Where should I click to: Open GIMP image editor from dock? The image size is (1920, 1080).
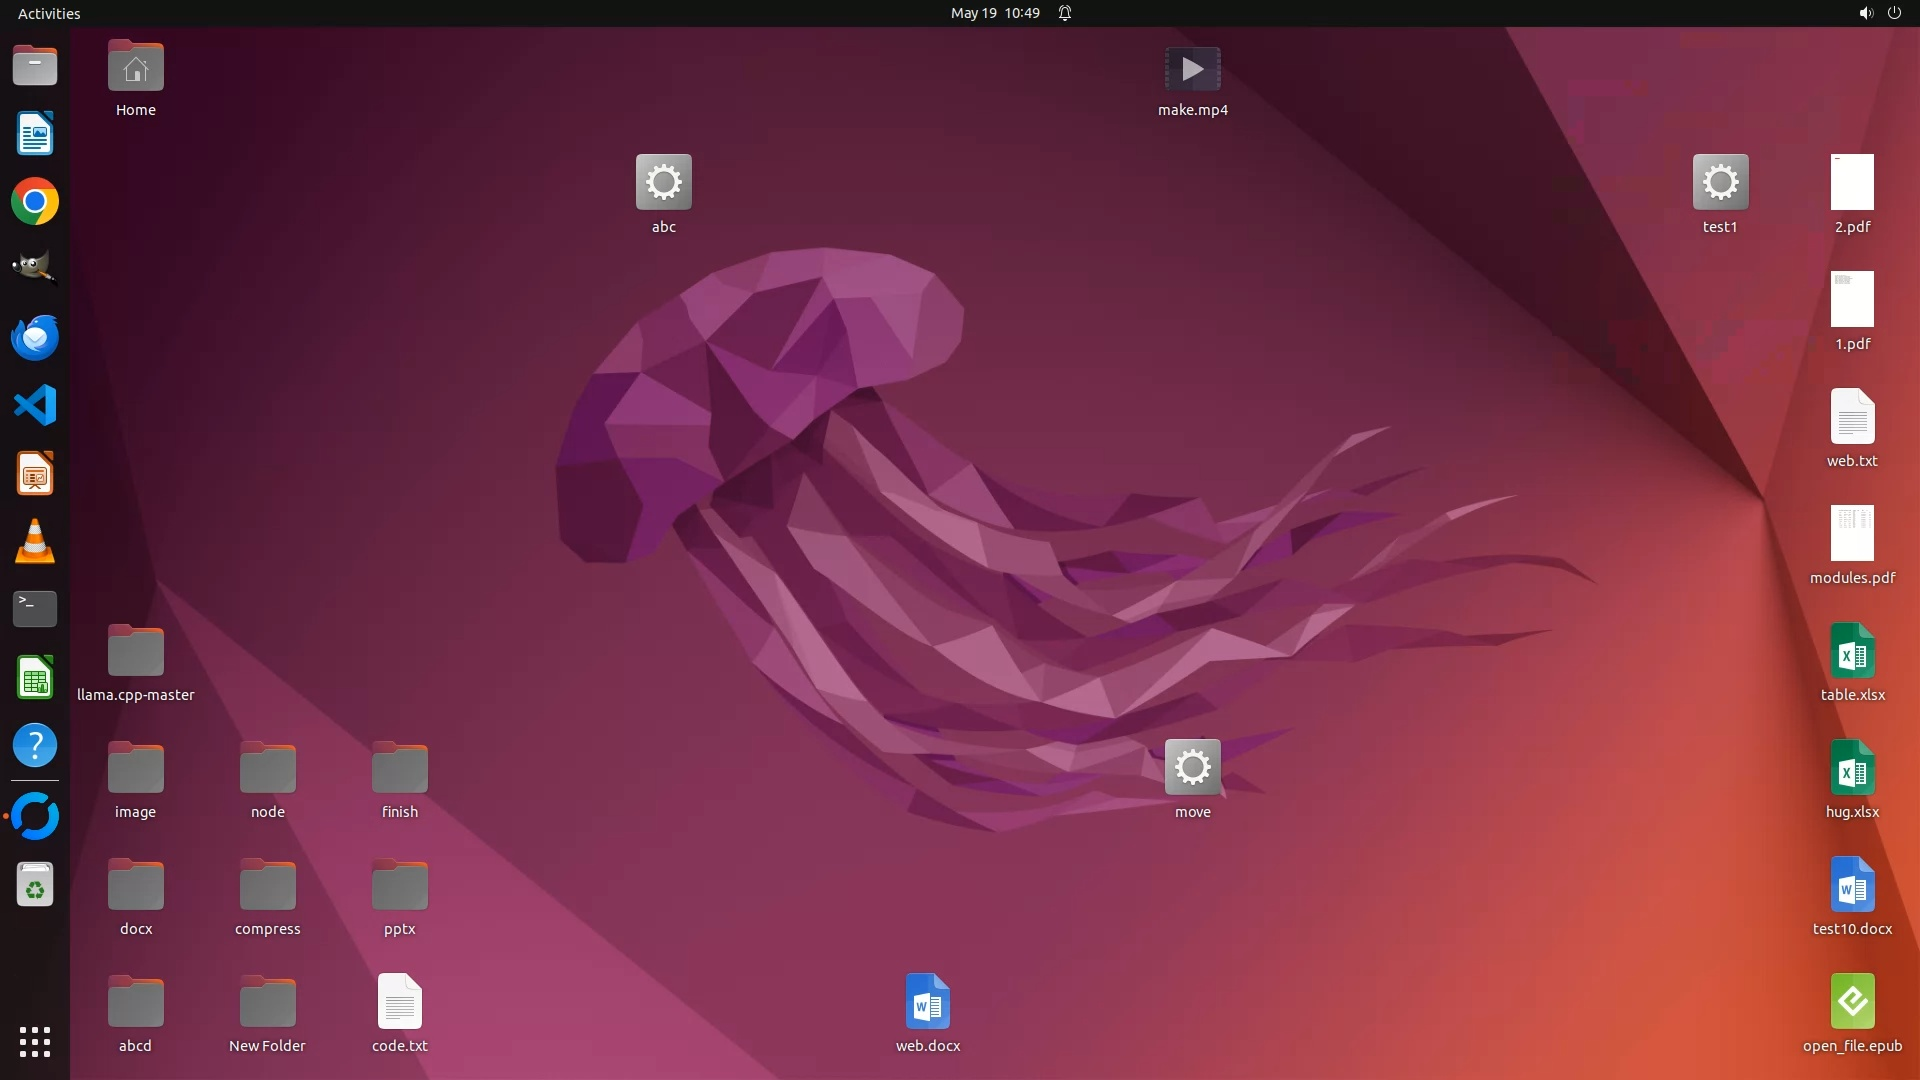tap(35, 270)
